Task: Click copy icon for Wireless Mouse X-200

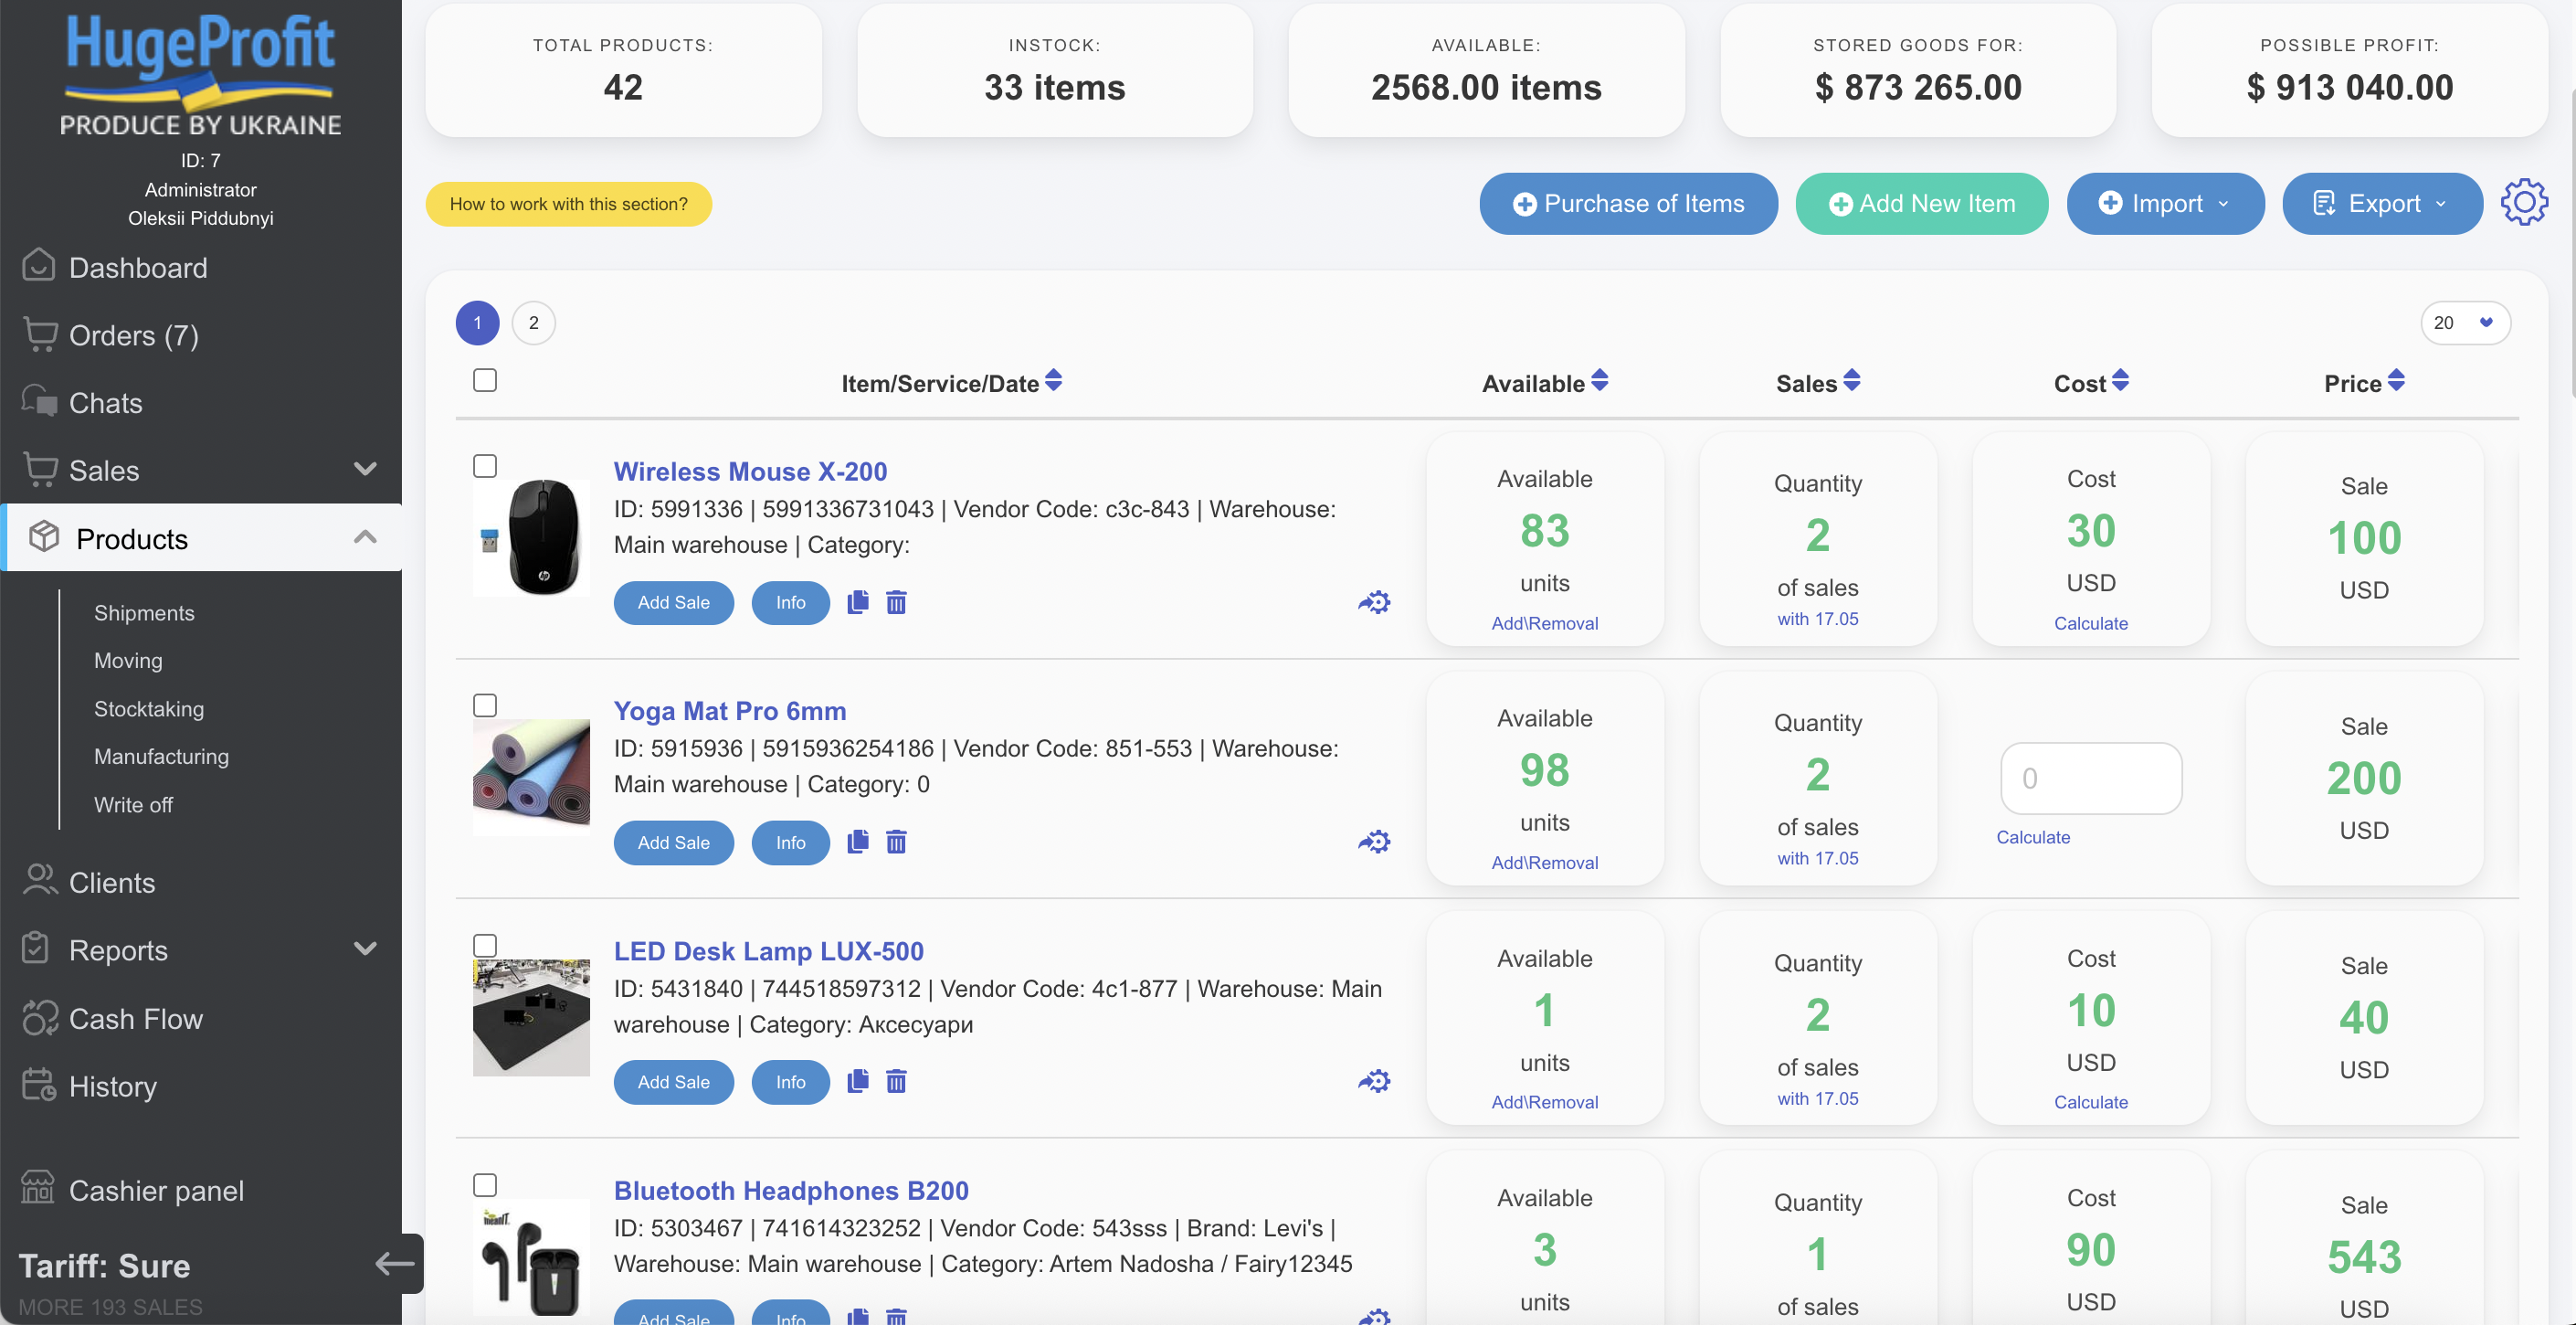Action: pyautogui.click(x=857, y=602)
